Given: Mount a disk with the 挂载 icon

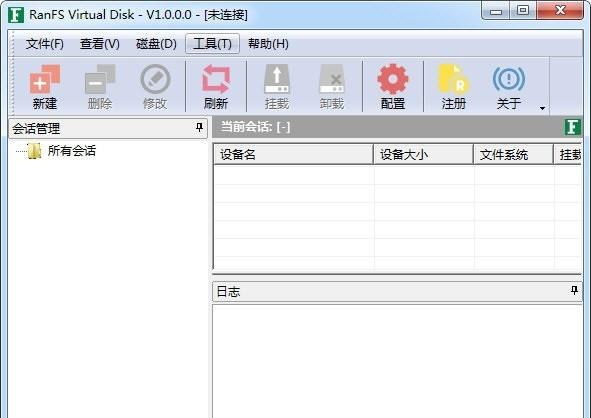Looking at the screenshot, I should click(277, 79).
